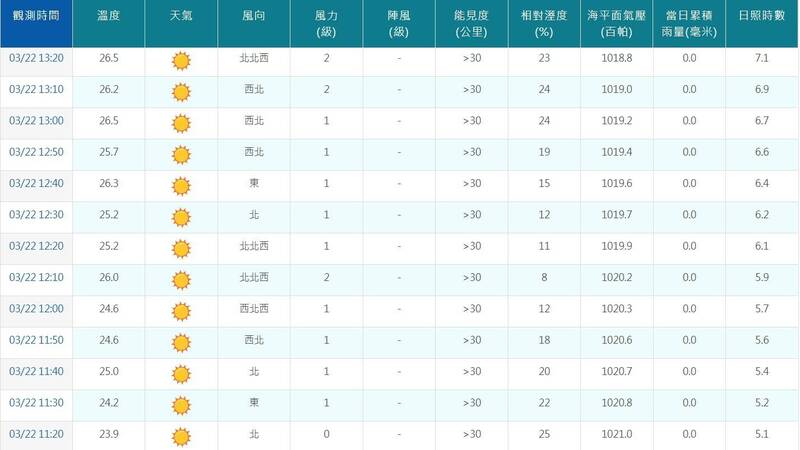The height and width of the screenshot is (450, 800).
Task: Click the 風力(級) column header
Action: pyautogui.click(x=327, y=23)
